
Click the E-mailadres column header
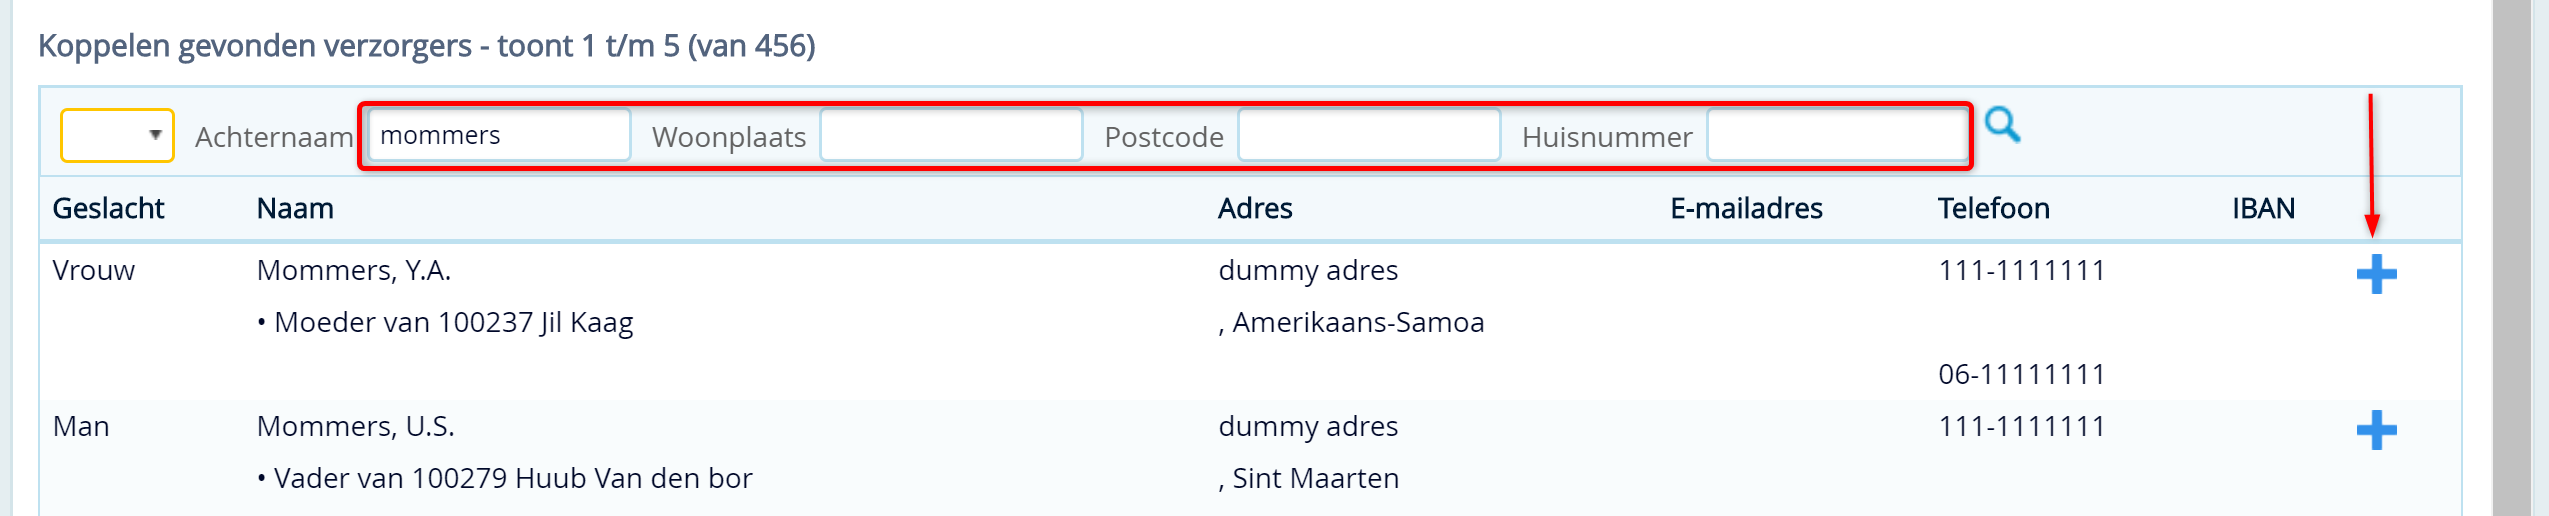click(x=1746, y=208)
